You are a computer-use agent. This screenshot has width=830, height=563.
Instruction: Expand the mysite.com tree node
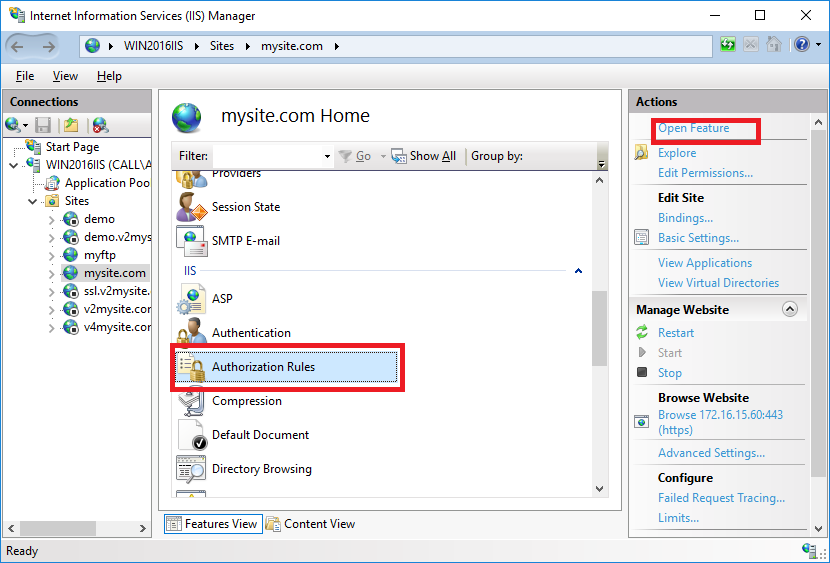[51, 274]
